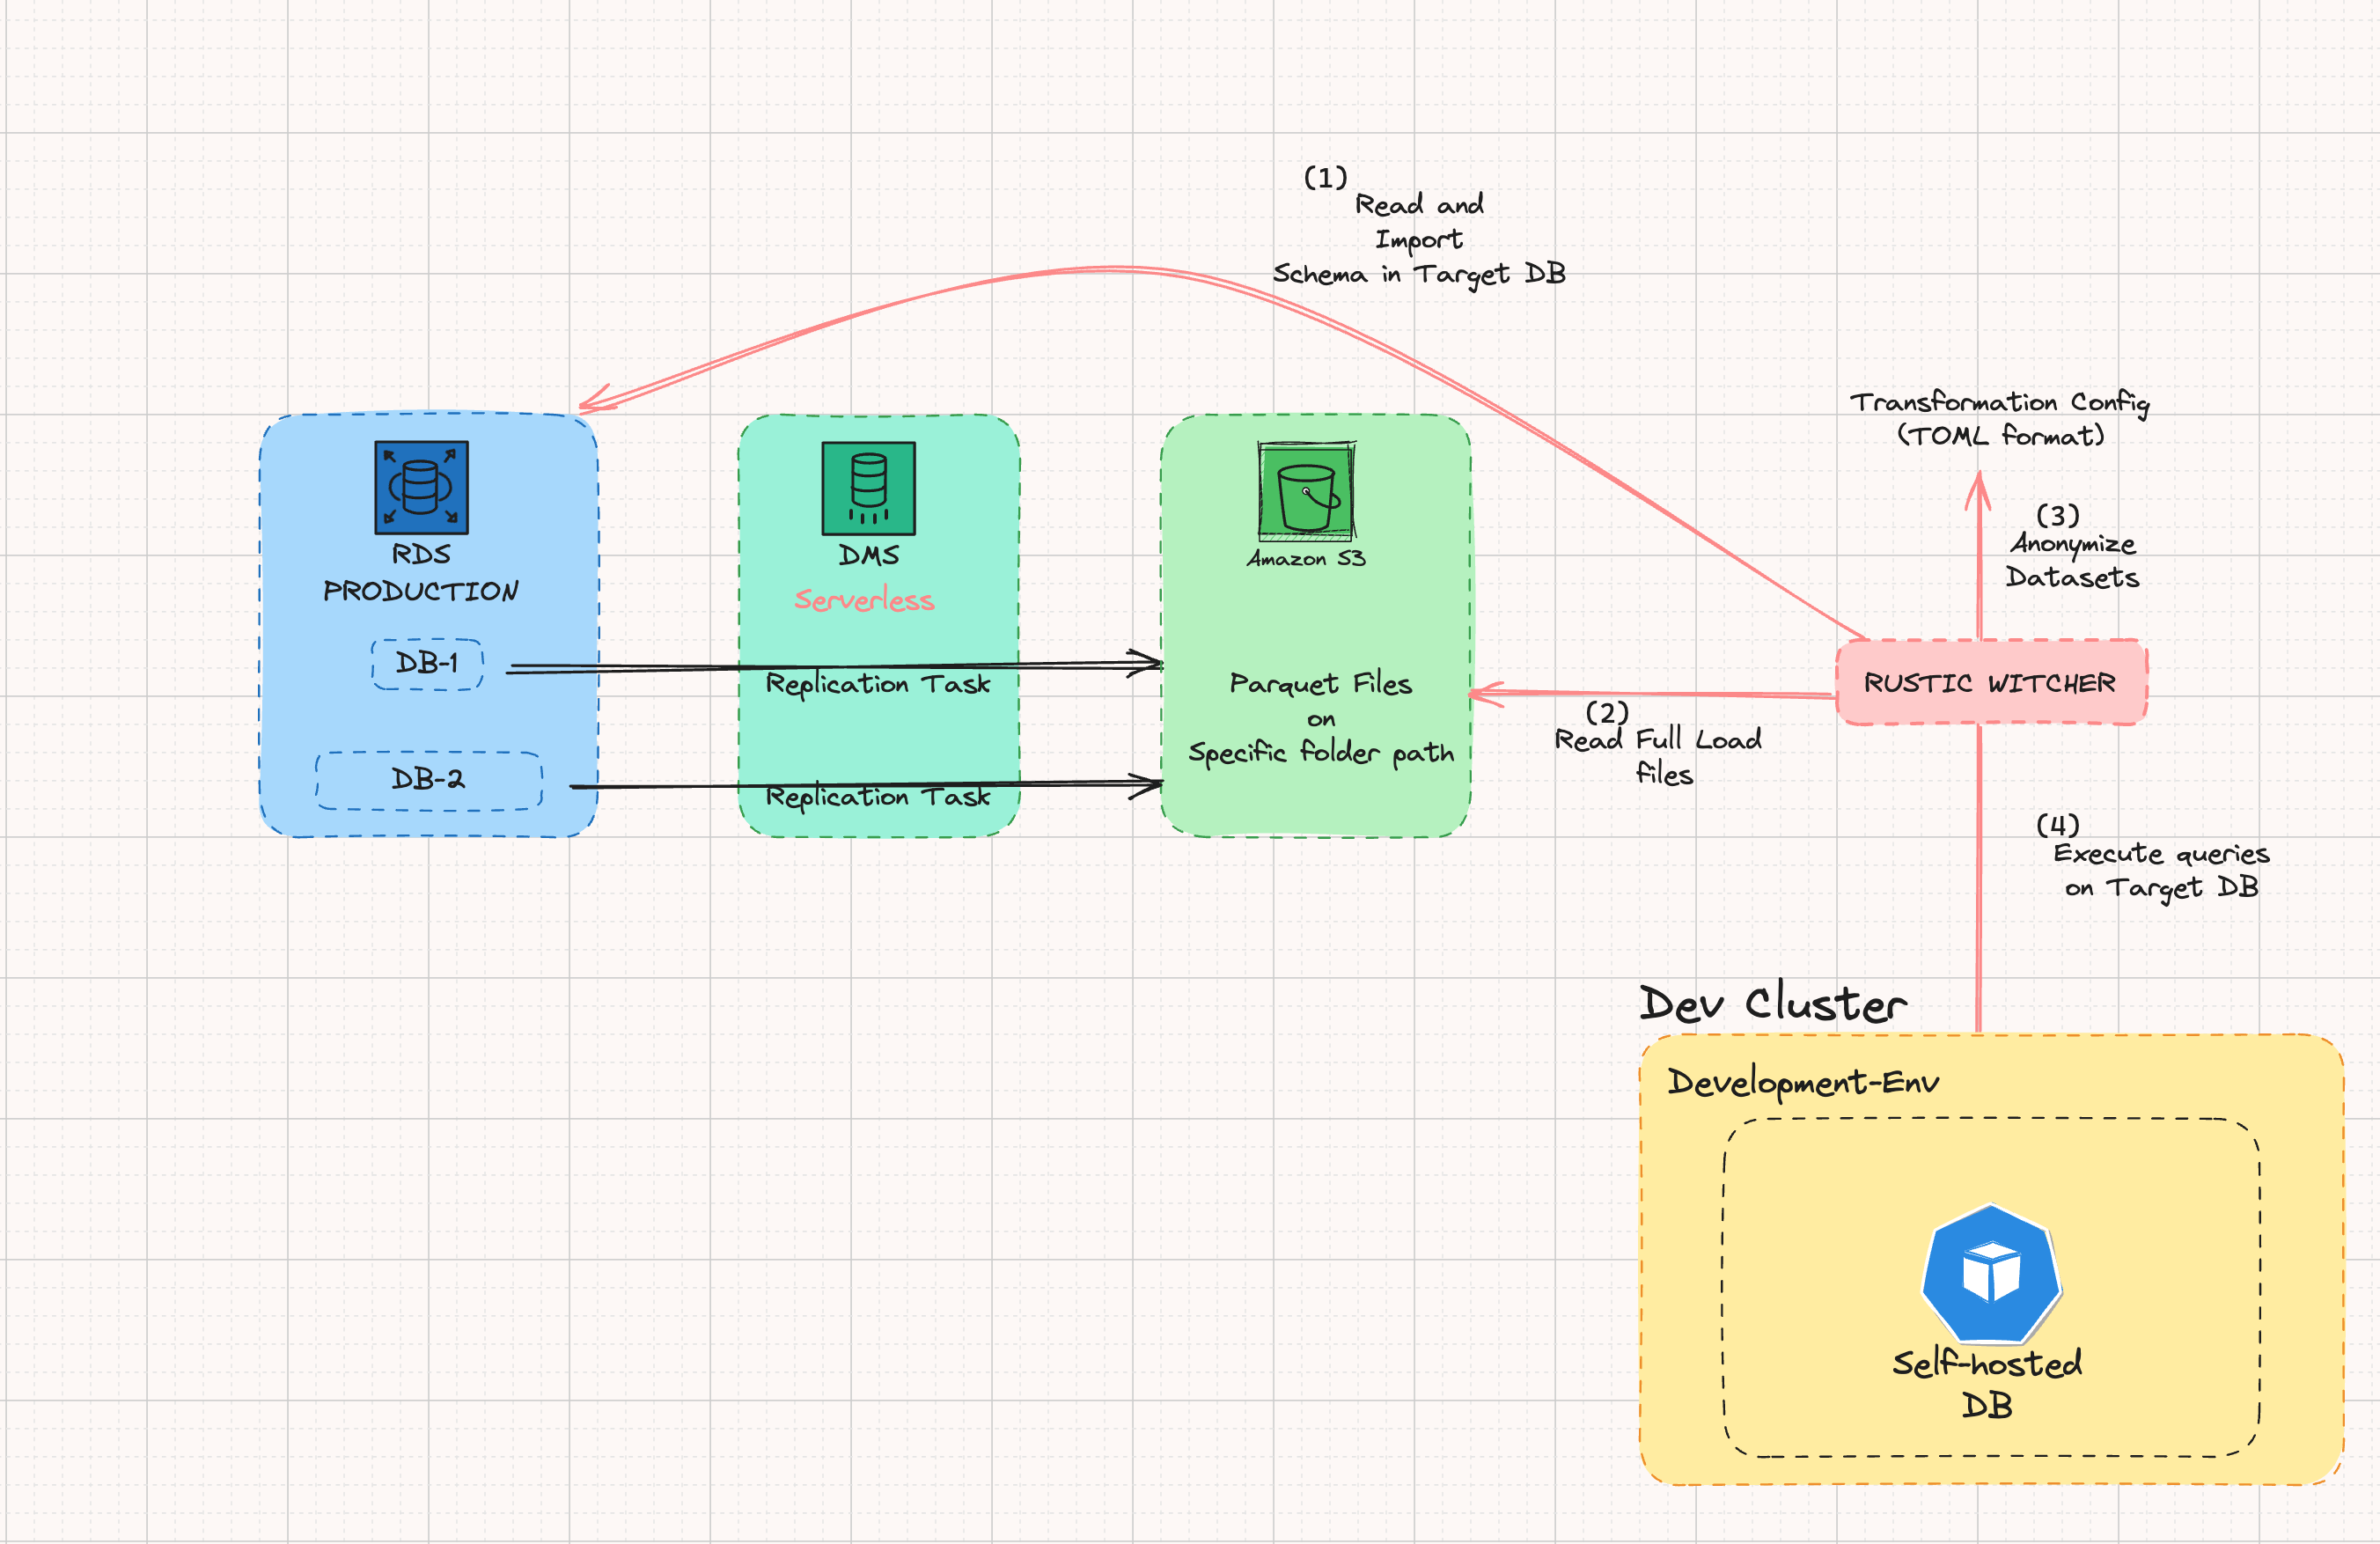This screenshot has width=2380, height=1544.
Task: Click the RDS database icon
Action: pos(421,488)
